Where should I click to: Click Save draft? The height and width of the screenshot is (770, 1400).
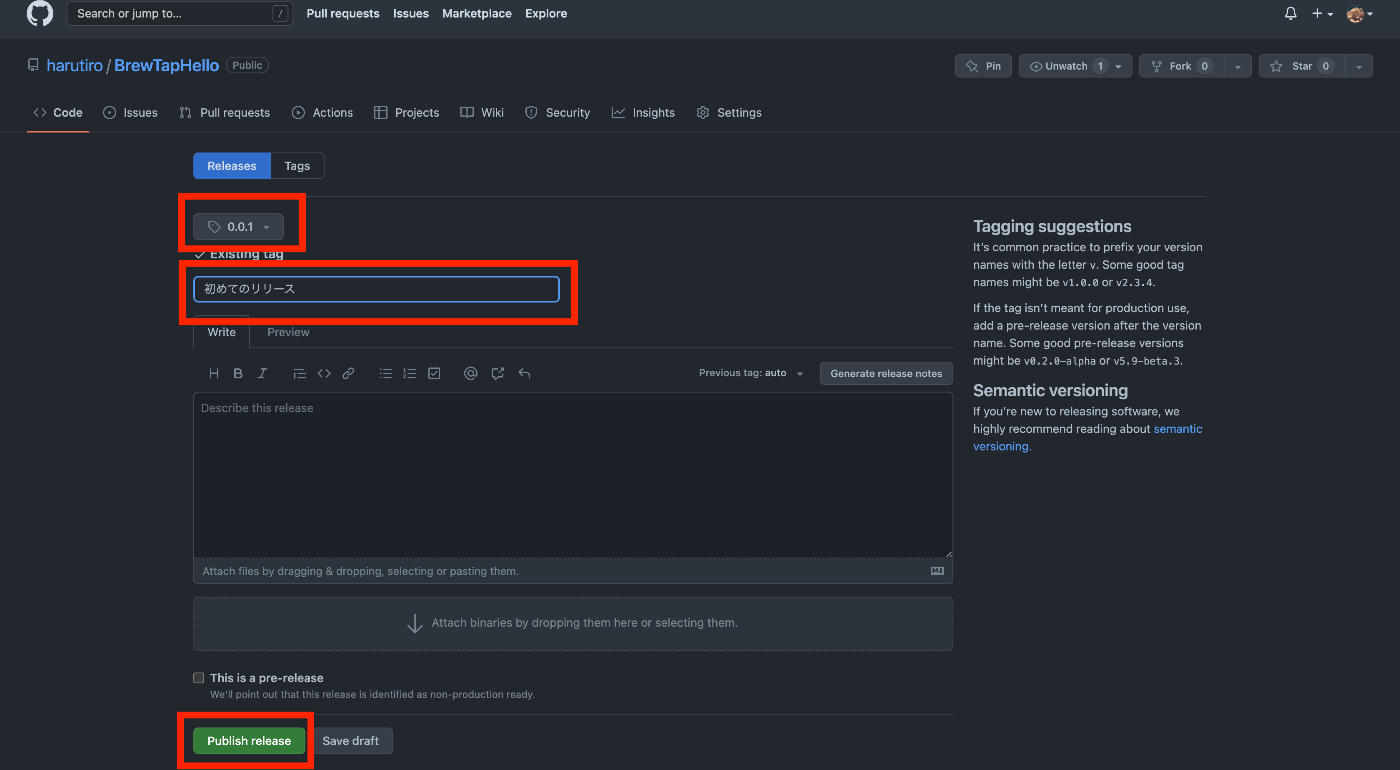pos(351,741)
